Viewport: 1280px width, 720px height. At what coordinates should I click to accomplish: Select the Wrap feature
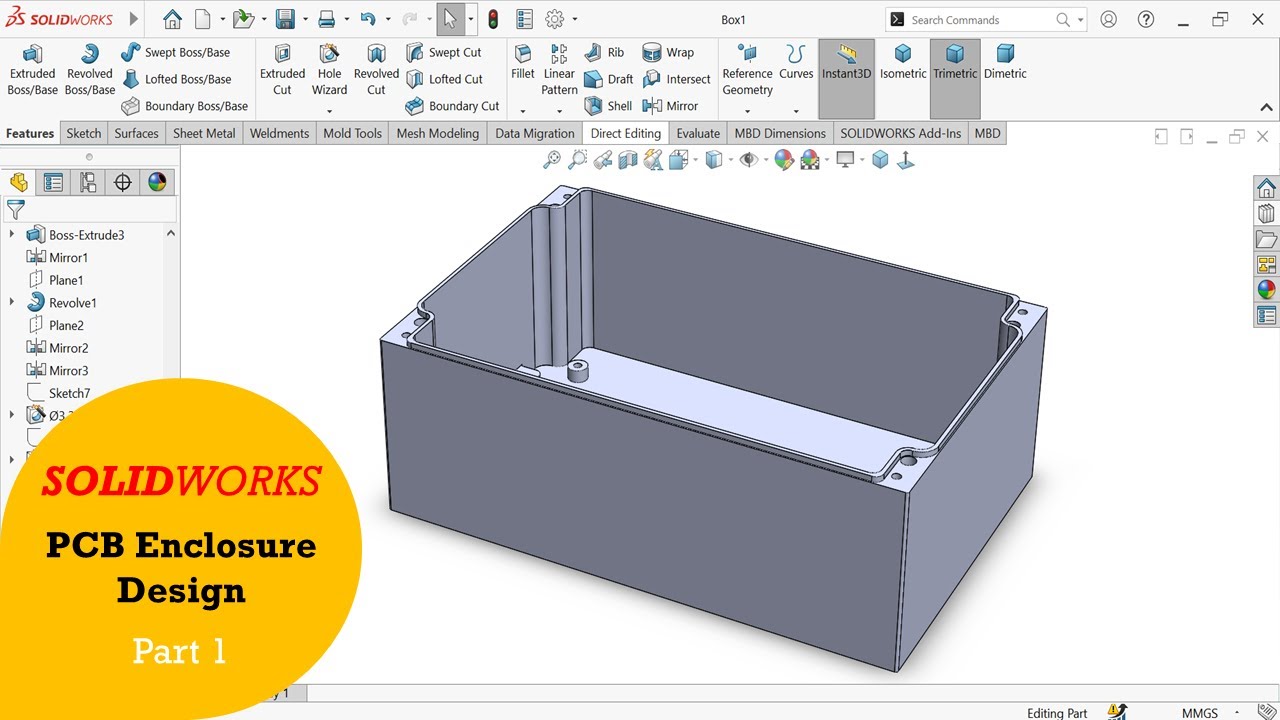point(668,52)
